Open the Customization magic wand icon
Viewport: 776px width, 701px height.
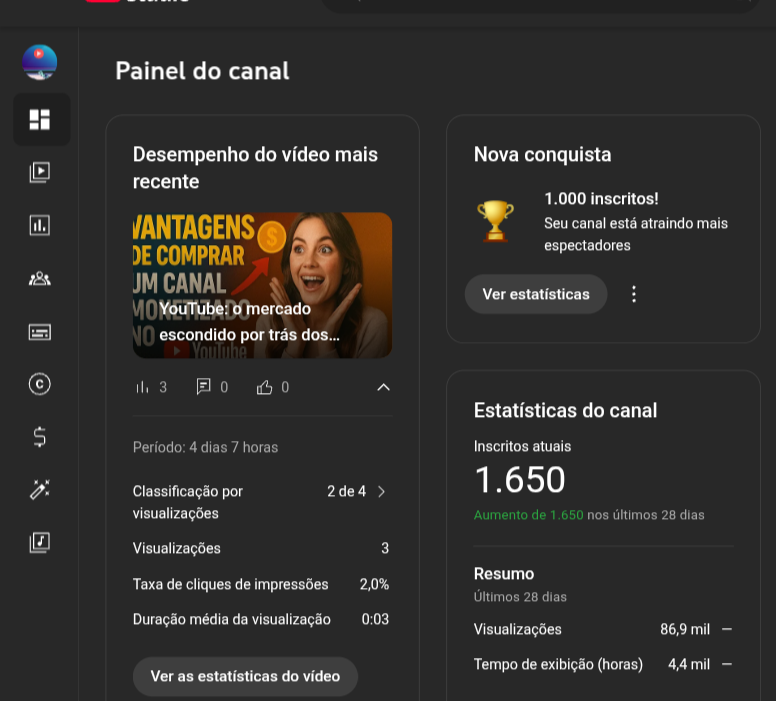[40, 490]
